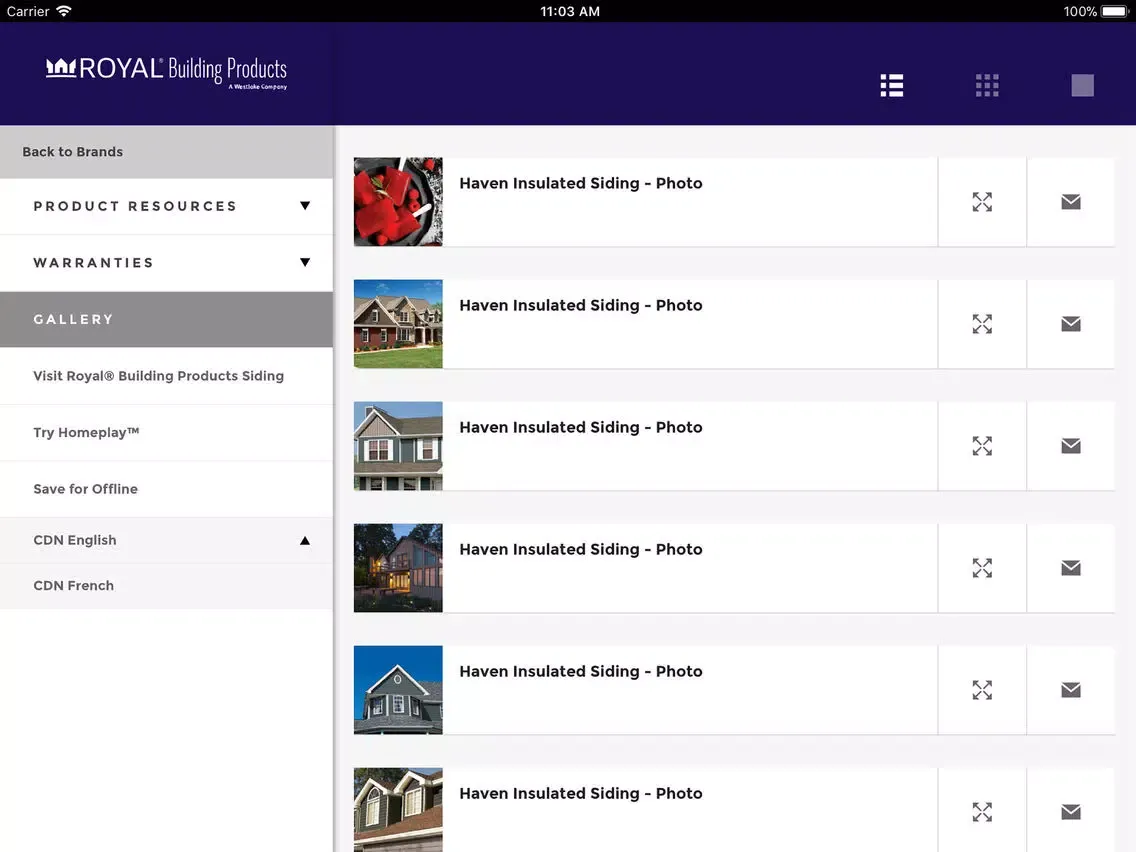Expand the gray gable blue sky photo
Screen dimensions: 1136x852
point(982,690)
